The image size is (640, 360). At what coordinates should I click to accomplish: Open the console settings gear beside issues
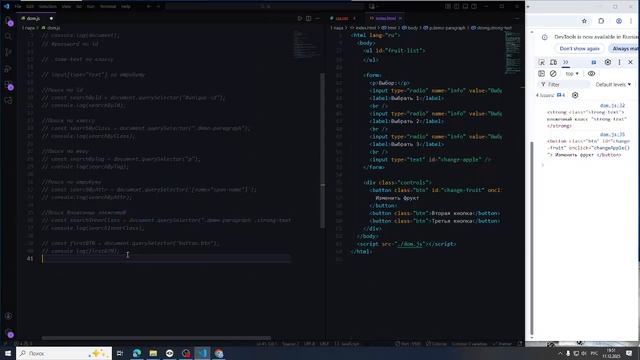click(575, 96)
